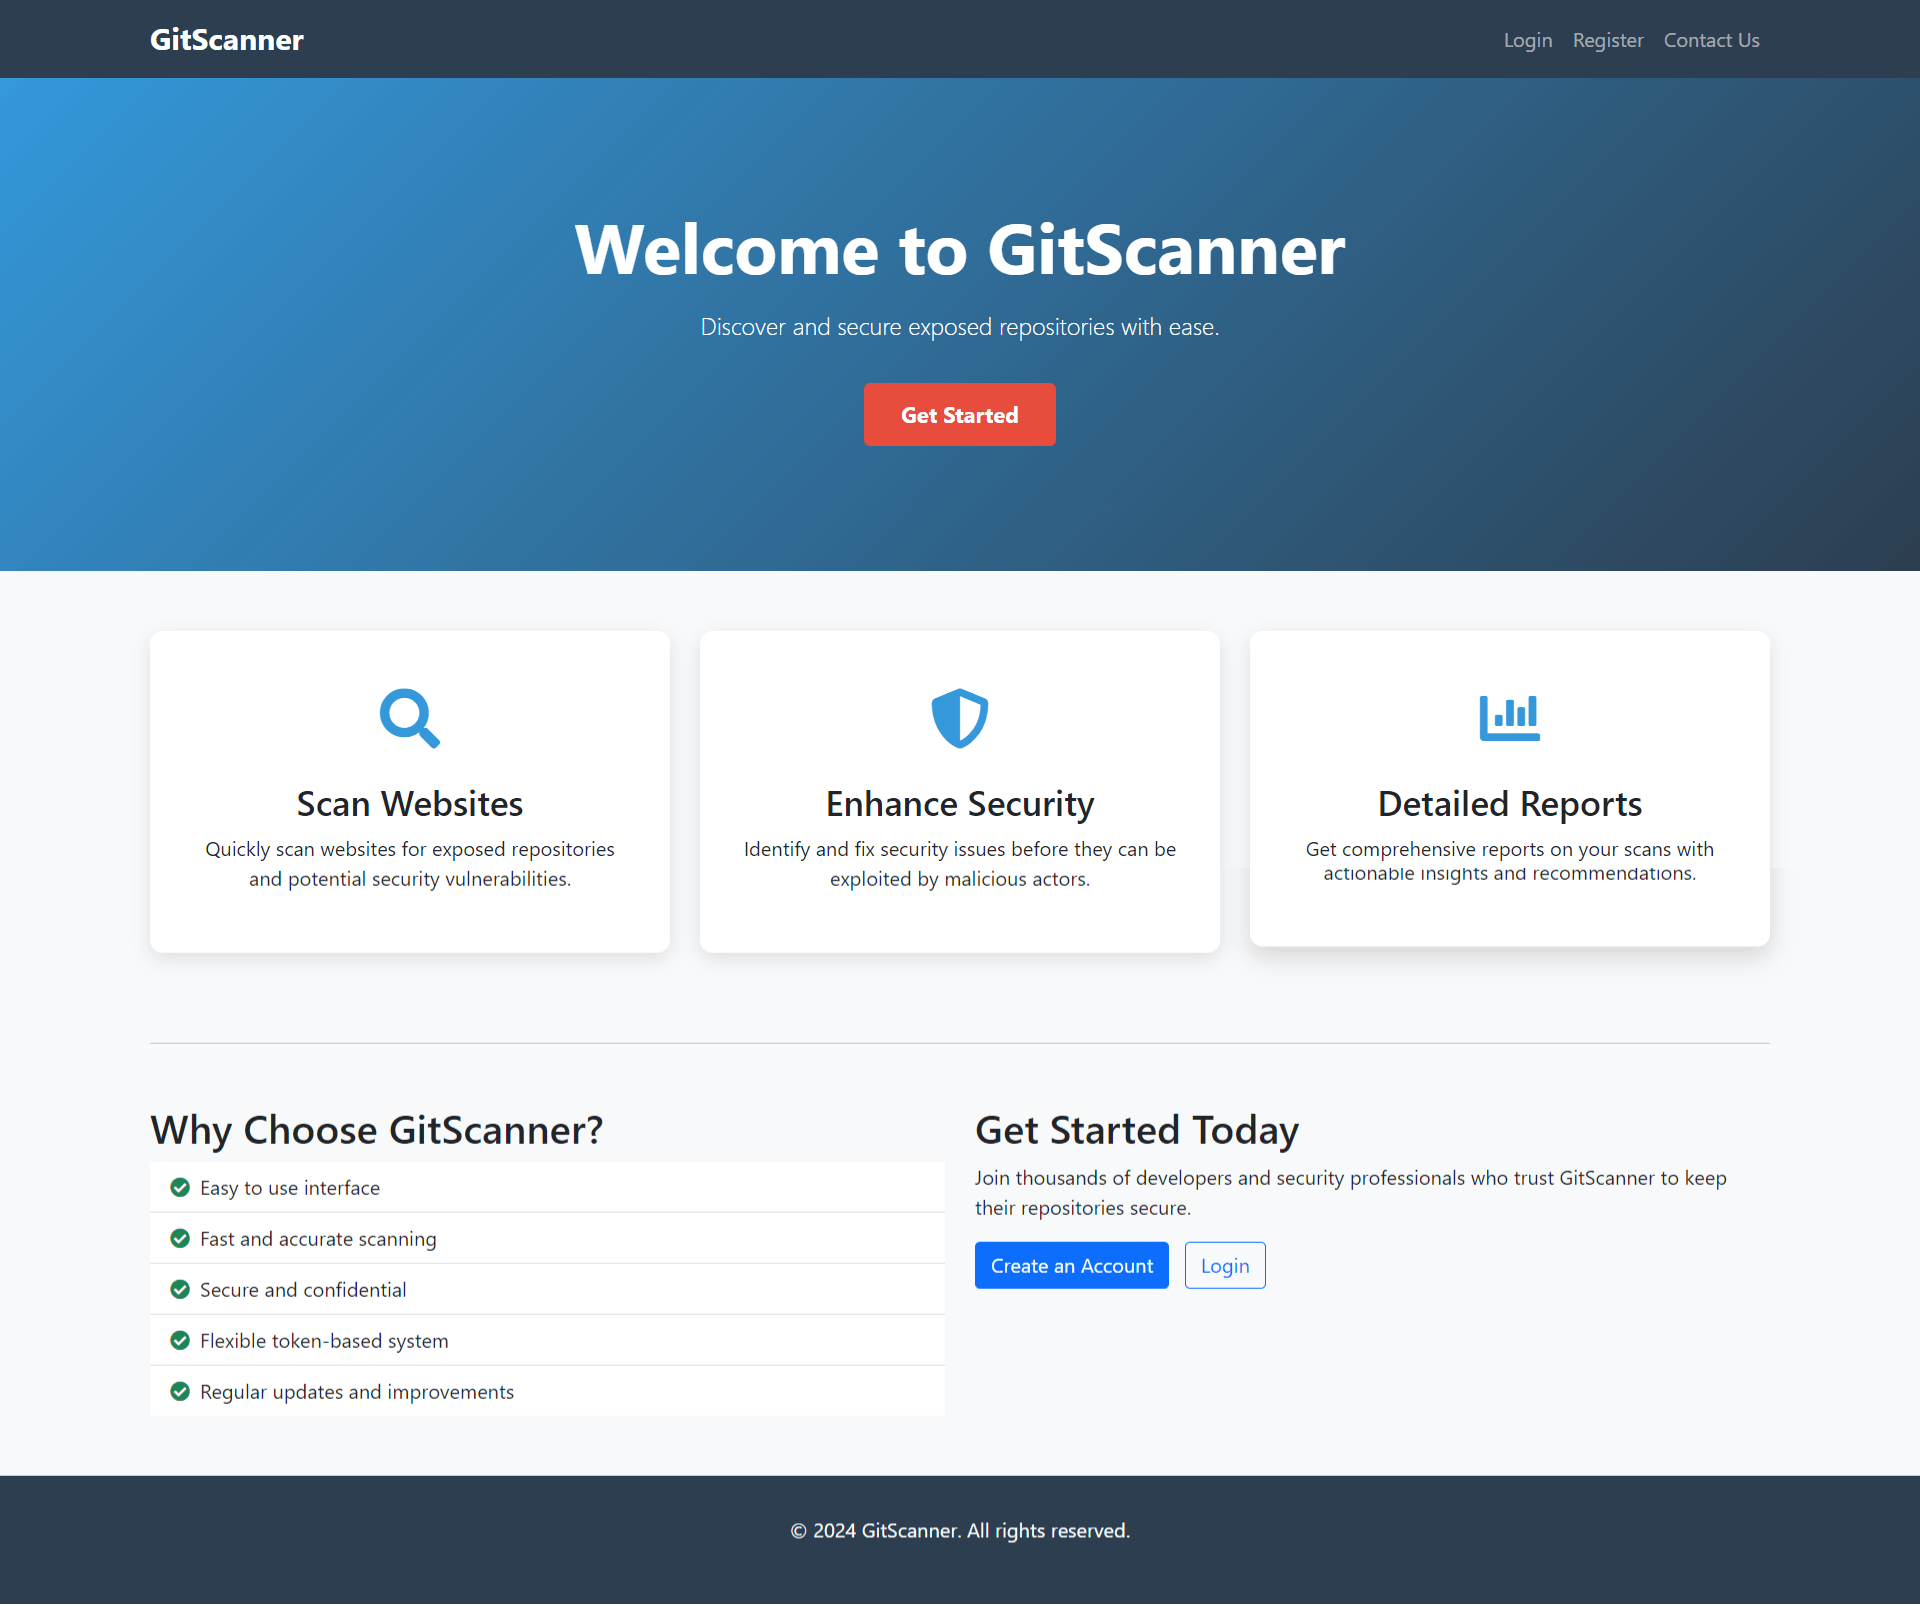1920x1606 pixels.
Task: Click the 'Get comprehensive reports' description text
Action: pyautogui.click(x=1510, y=861)
